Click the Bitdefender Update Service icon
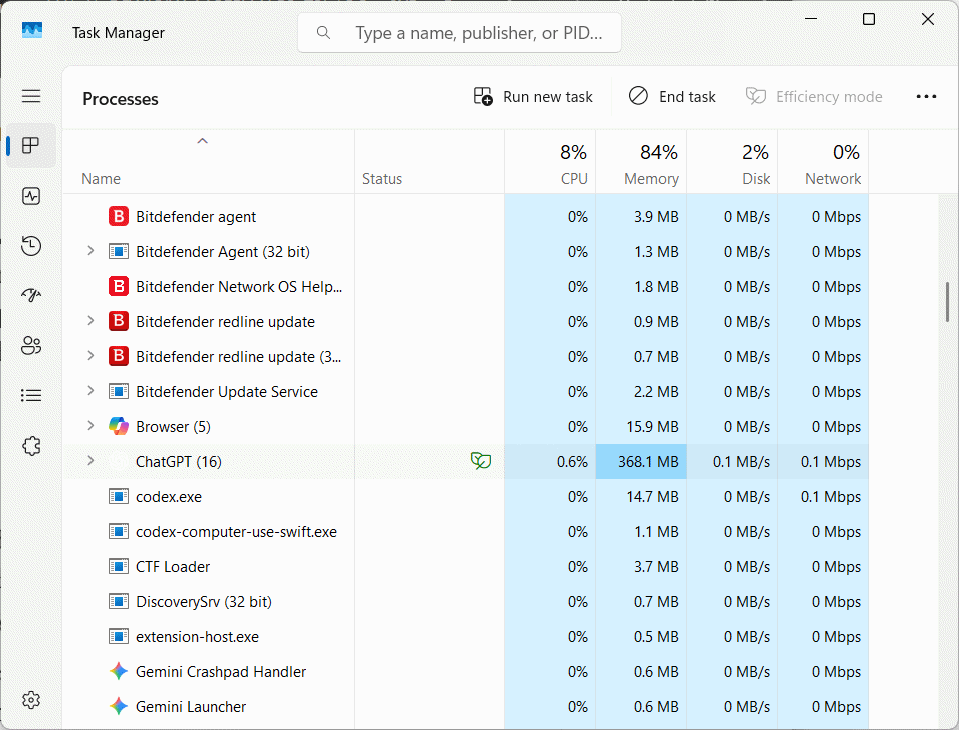 [119, 391]
